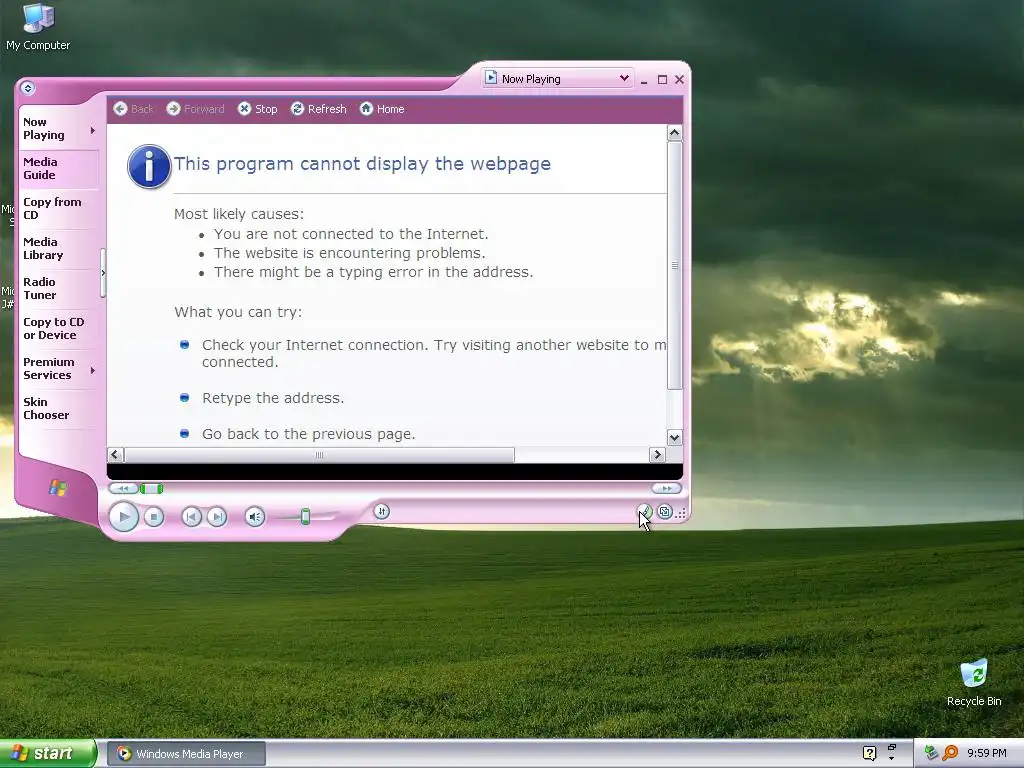The width and height of the screenshot is (1024, 768).
Task: Click the orange magnifier tray icon
Action: 950,753
